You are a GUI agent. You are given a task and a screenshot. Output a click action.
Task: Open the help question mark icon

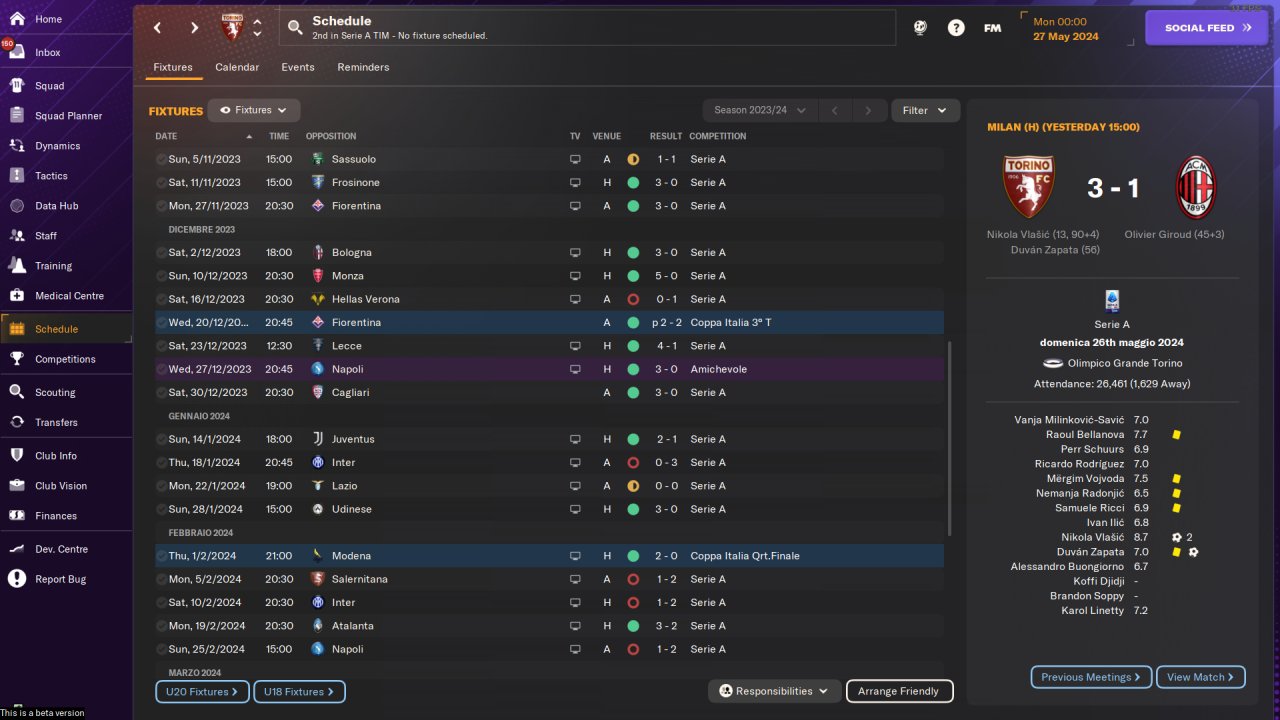coord(956,28)
